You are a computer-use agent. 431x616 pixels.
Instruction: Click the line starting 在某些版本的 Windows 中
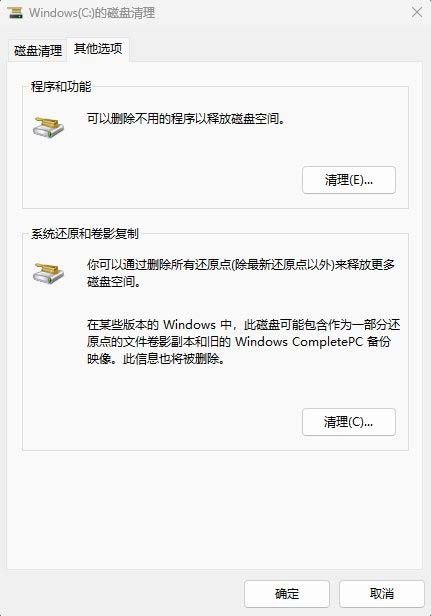point(243,325)
